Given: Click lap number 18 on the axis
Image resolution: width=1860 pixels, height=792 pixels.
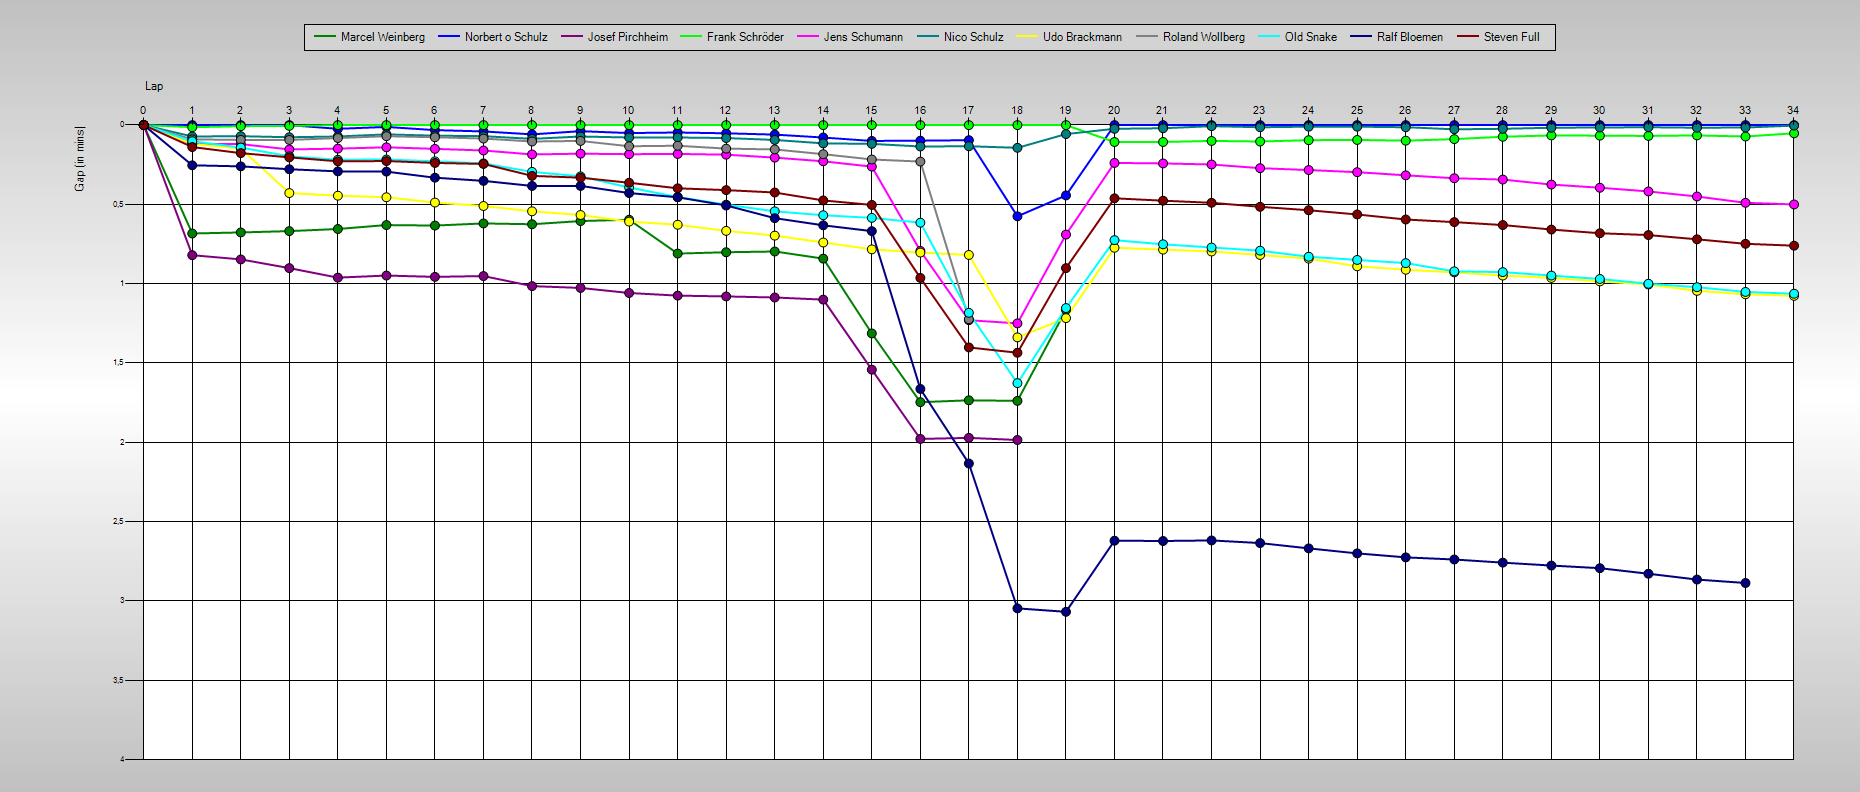Looking at the screenshot, I should (1017, 110).
